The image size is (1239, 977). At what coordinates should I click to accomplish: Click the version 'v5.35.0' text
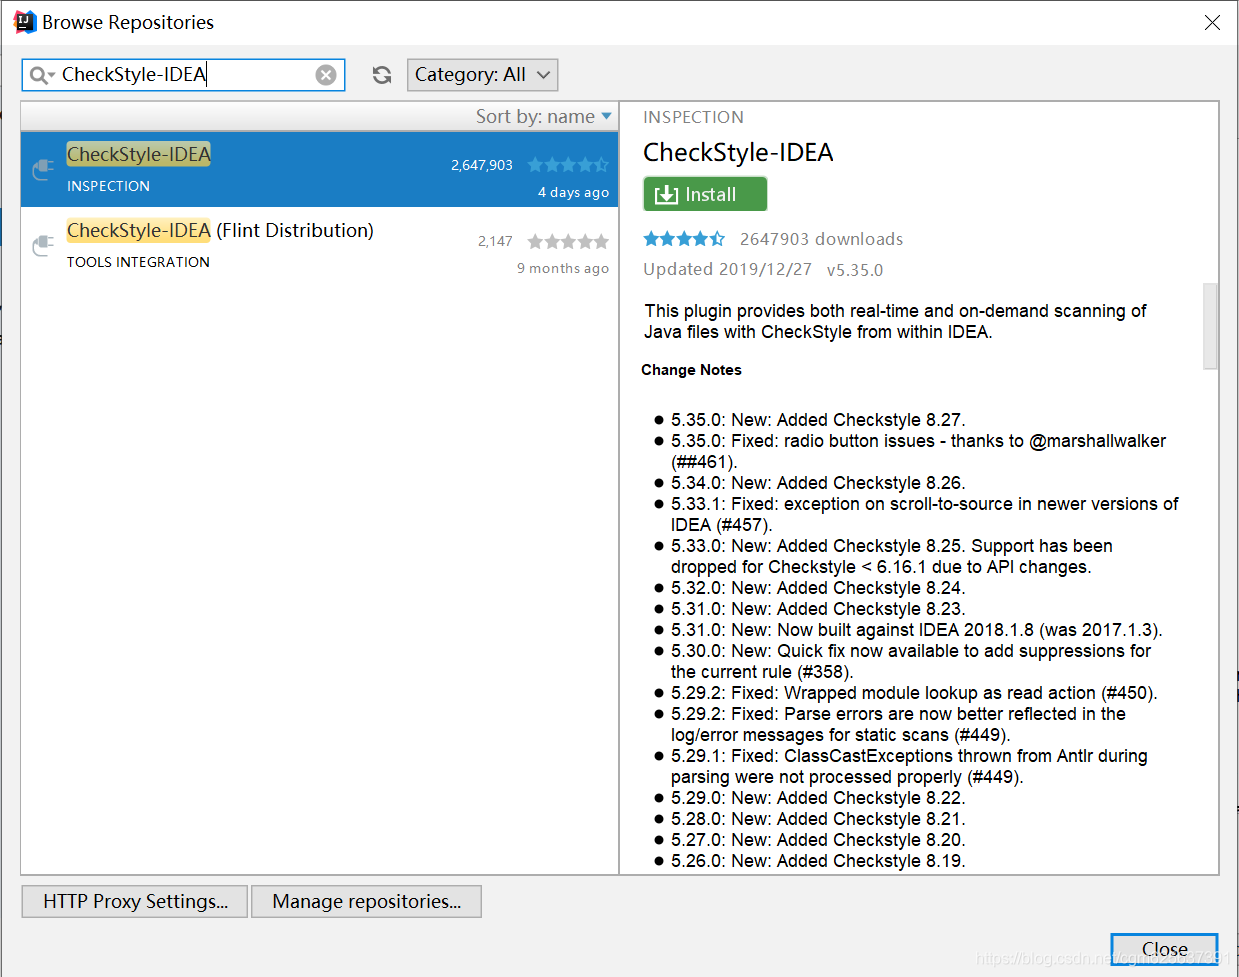pyautogui.click(x=855, y=270)
